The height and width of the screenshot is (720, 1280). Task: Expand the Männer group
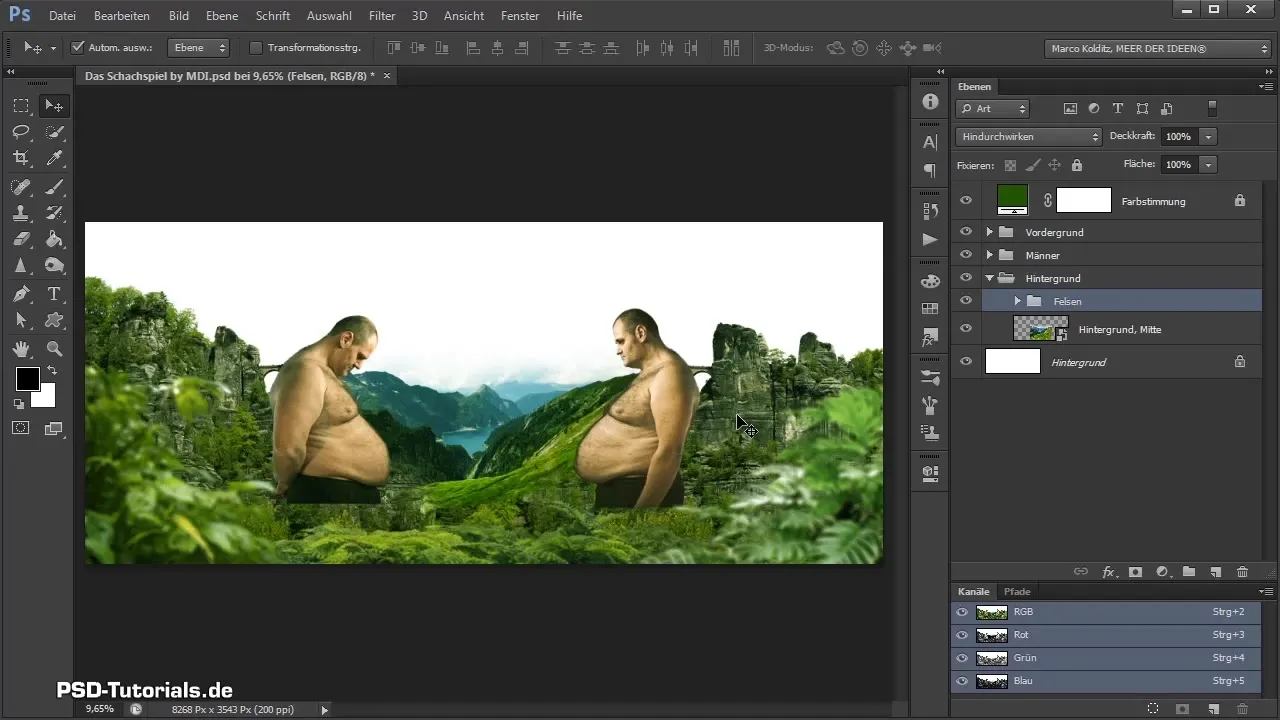click(x=989, y=255)
